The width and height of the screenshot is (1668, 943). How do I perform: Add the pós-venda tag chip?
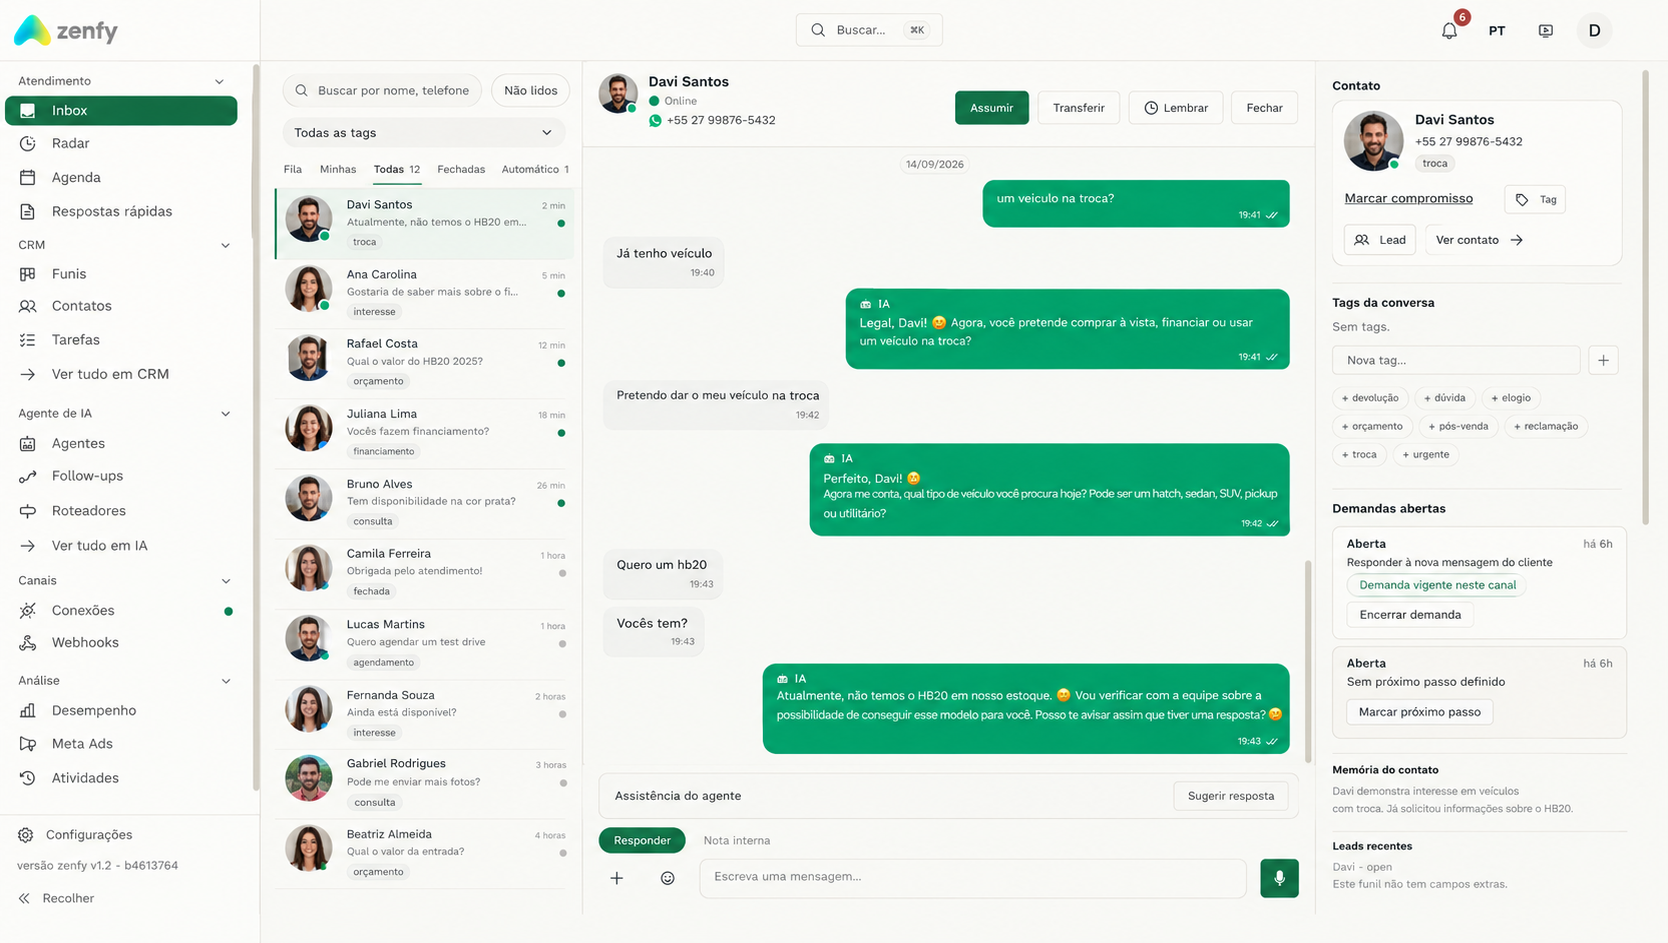[1458, 427]
